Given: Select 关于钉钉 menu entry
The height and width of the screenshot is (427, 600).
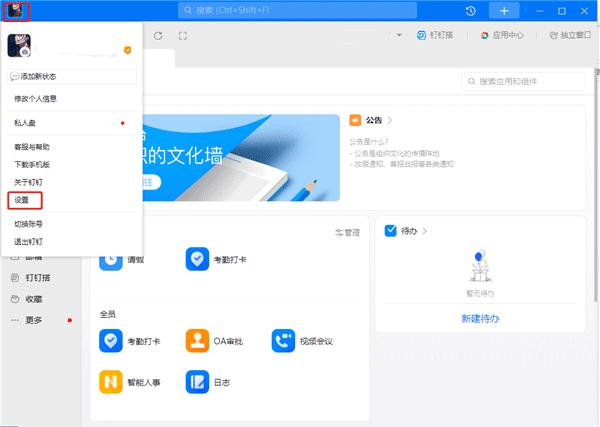Looking at the screenshot, I should (x=28, y=182).
